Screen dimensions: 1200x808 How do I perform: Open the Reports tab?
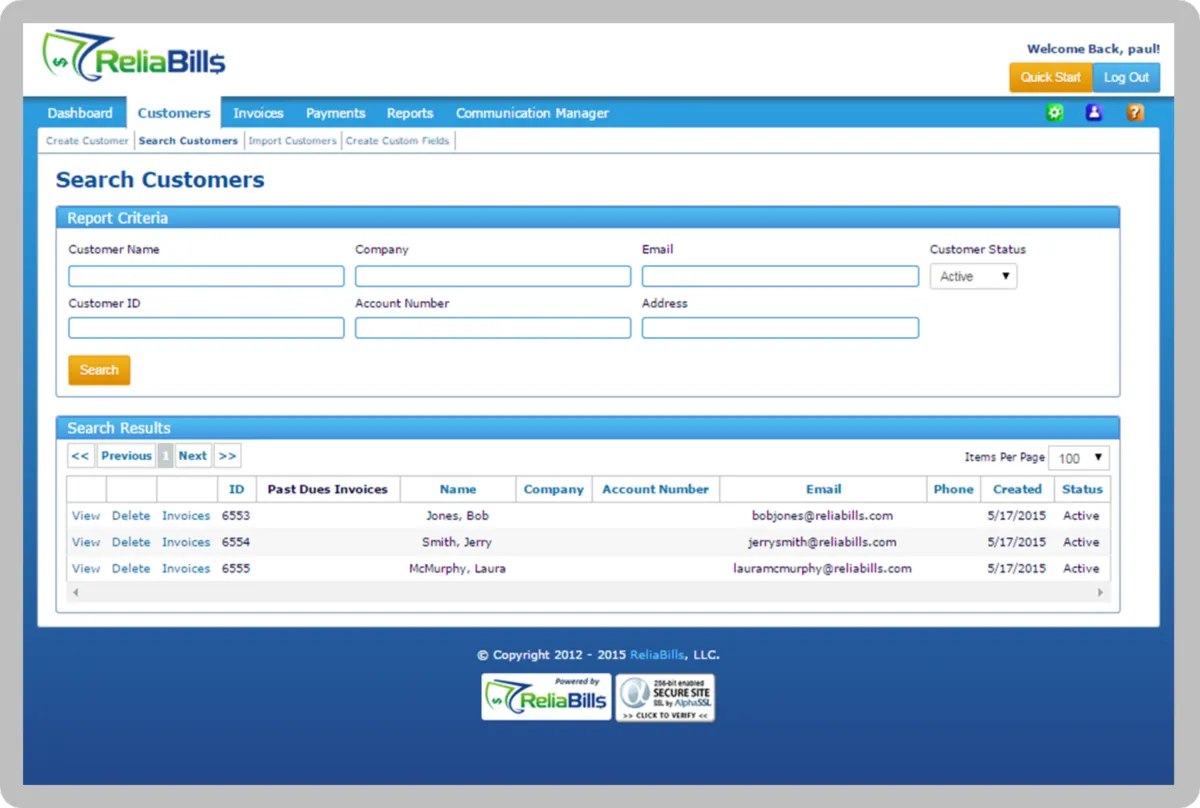410,113
